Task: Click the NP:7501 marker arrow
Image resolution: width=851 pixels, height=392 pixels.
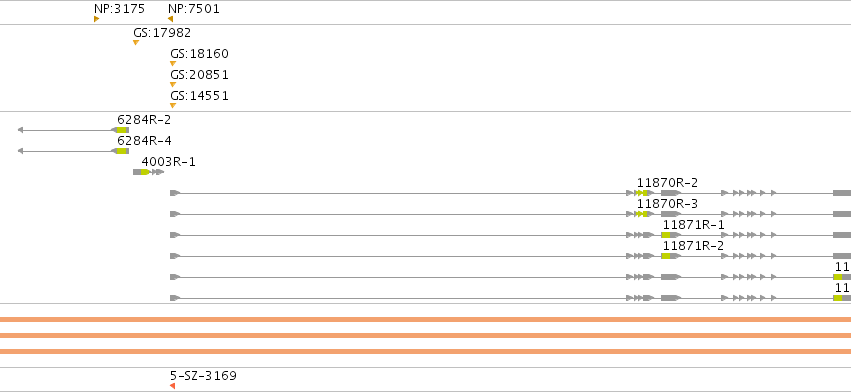Action: 170,19
